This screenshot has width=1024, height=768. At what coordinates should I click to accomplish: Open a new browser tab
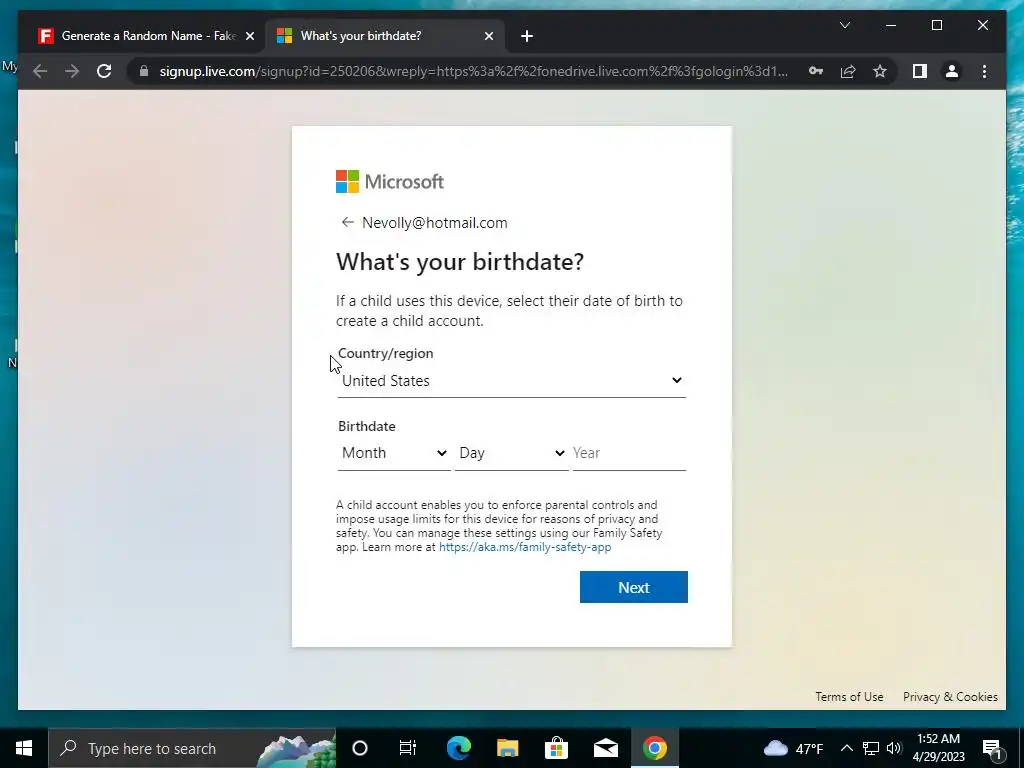(x=527, y=36)
